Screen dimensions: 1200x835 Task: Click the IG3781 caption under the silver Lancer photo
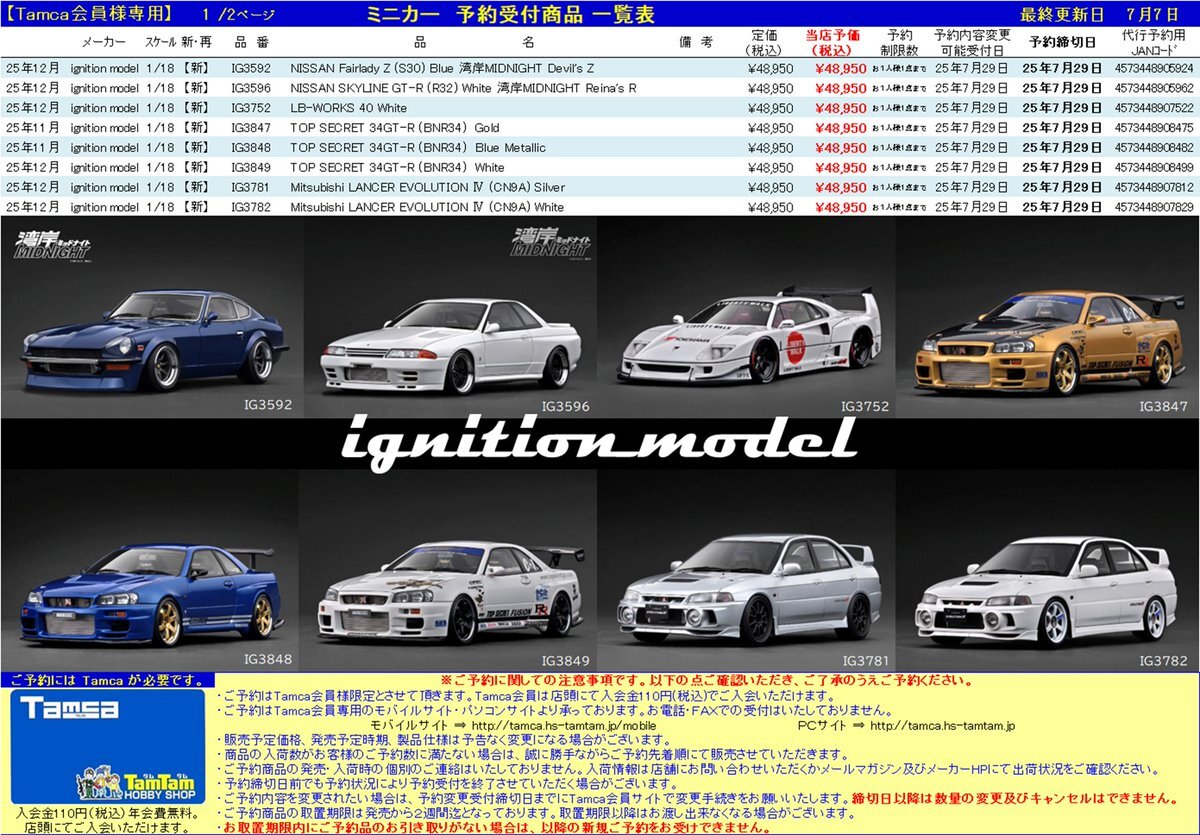865,661
